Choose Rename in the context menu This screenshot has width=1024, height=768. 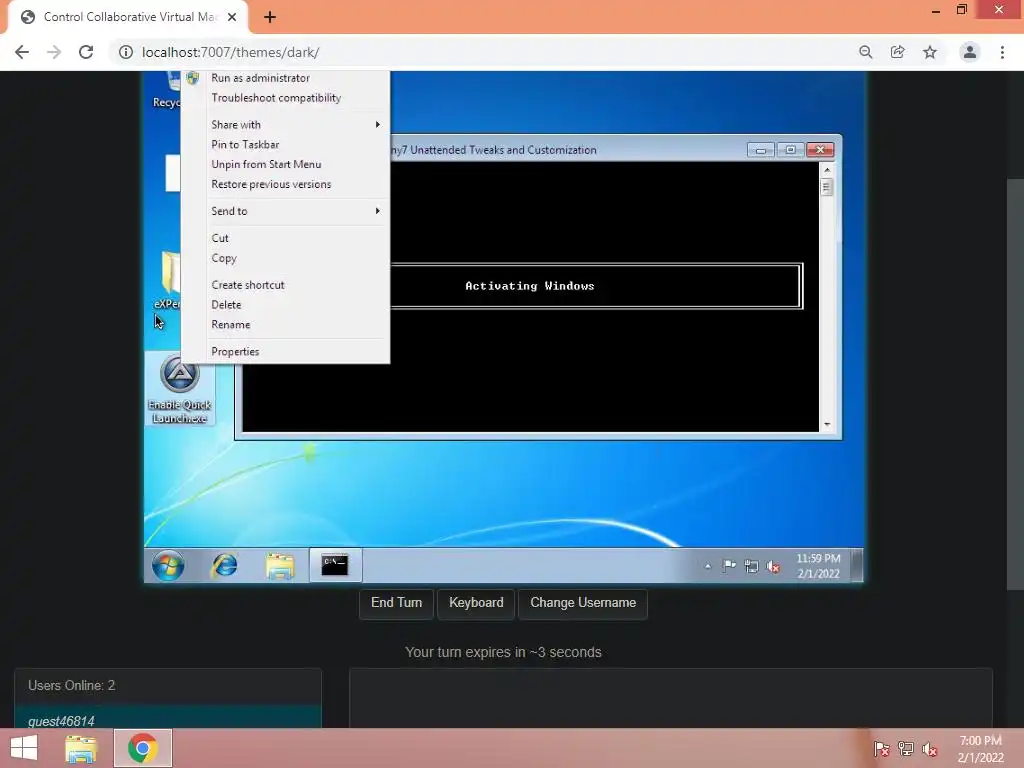[x=285, y=325]
